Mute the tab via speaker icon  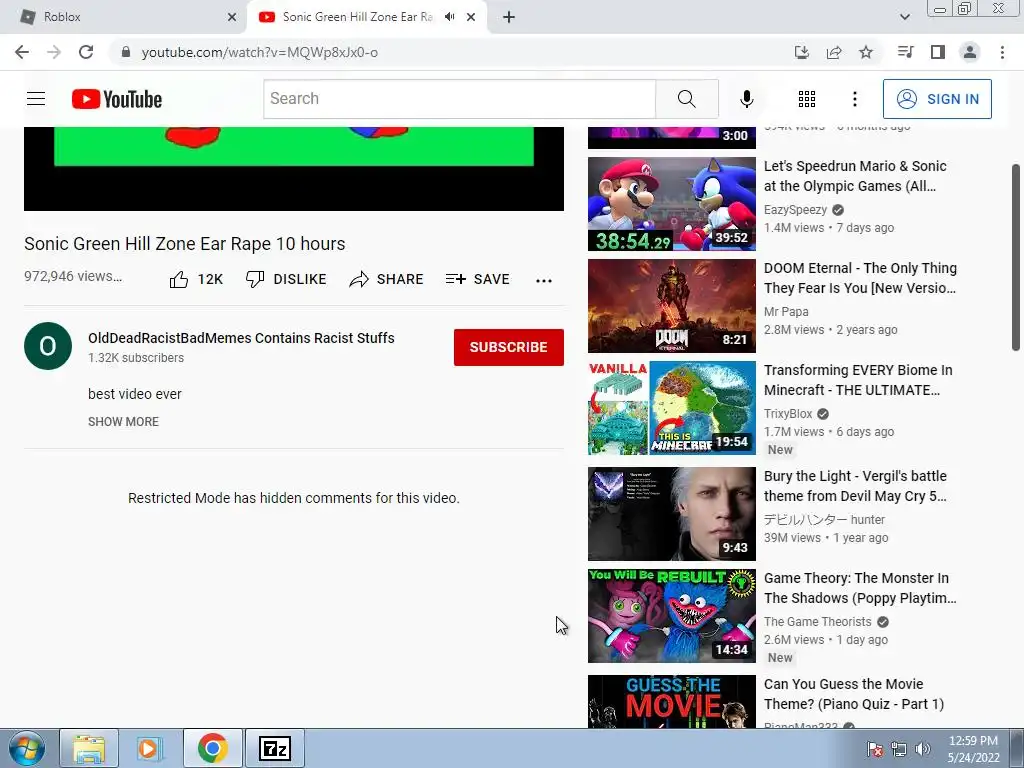tap(449, 17)
